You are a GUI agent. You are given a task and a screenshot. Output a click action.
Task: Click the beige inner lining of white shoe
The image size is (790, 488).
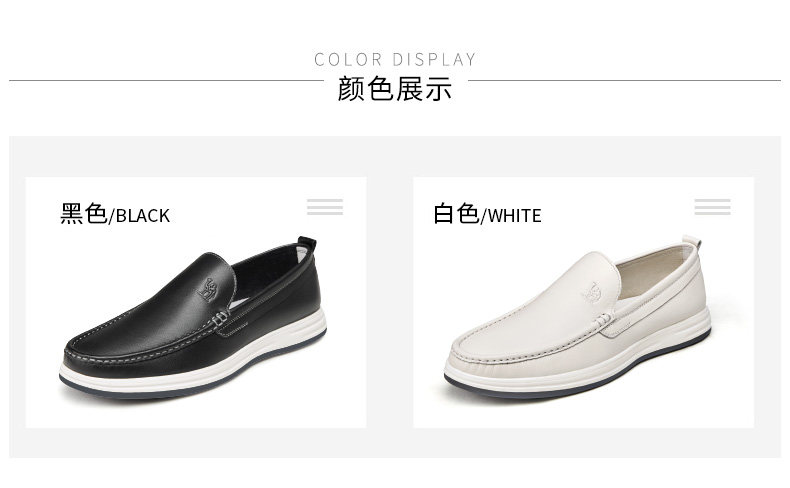pyautogui.click(x=650, y=274)
